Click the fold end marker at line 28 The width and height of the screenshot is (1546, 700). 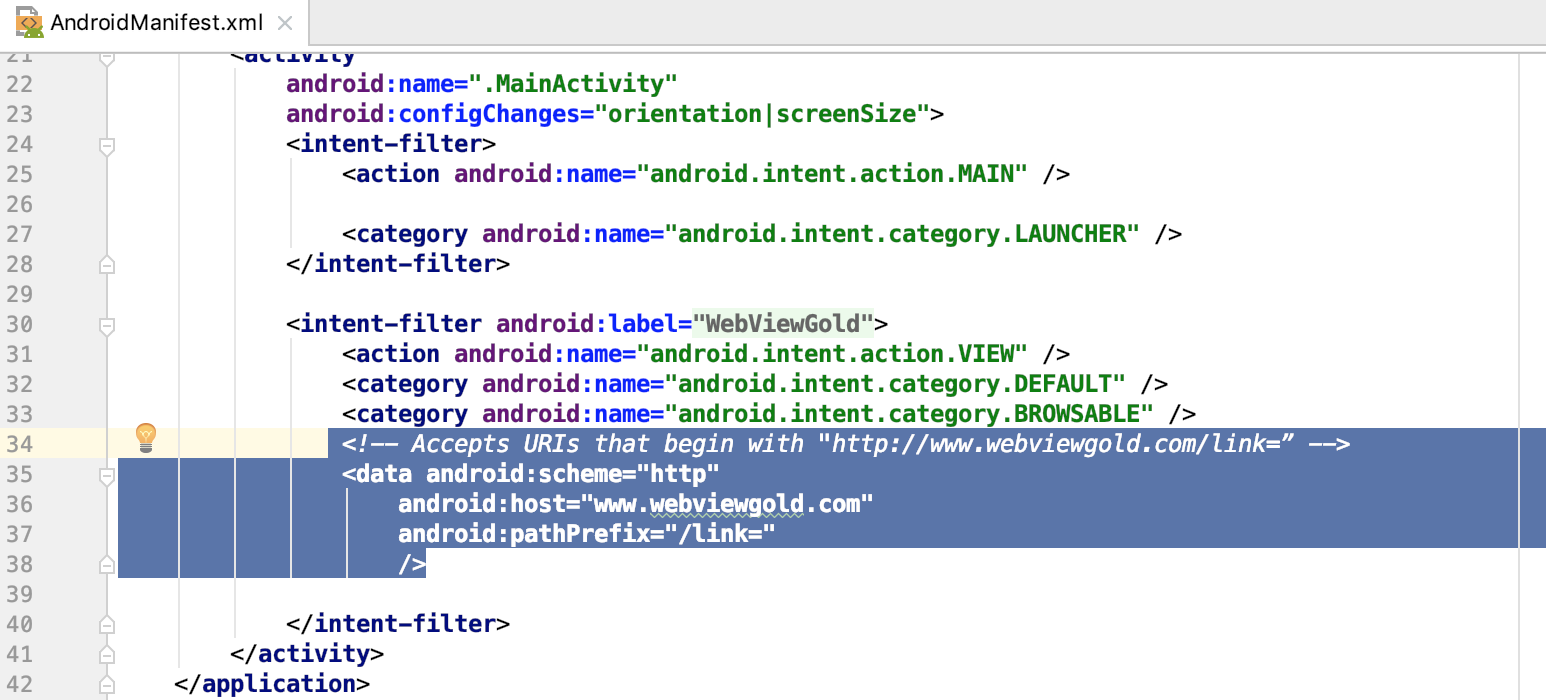point(107,265)
